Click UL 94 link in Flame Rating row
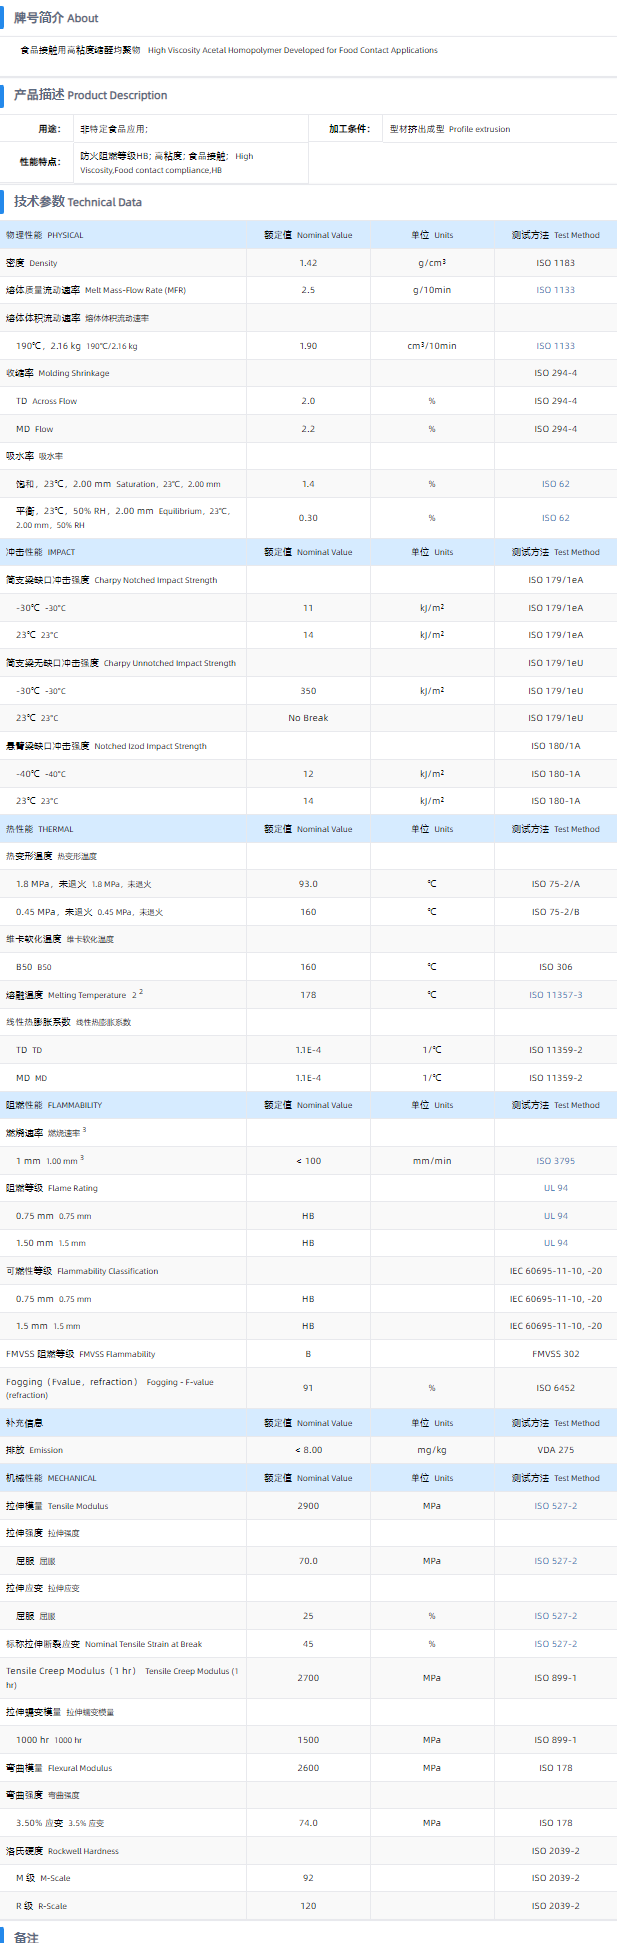The height and width of the screenshot is (1943, 617). click(555, 1188)
